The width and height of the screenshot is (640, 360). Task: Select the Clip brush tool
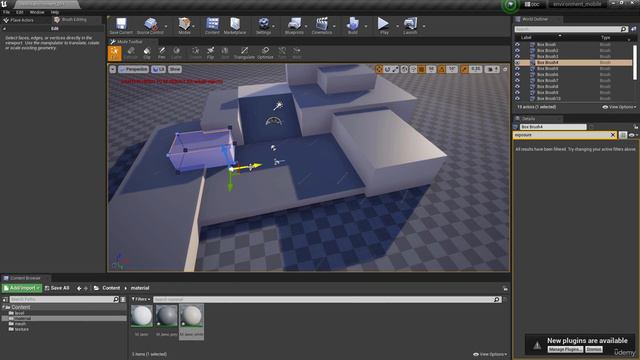(x=147, y=53)
